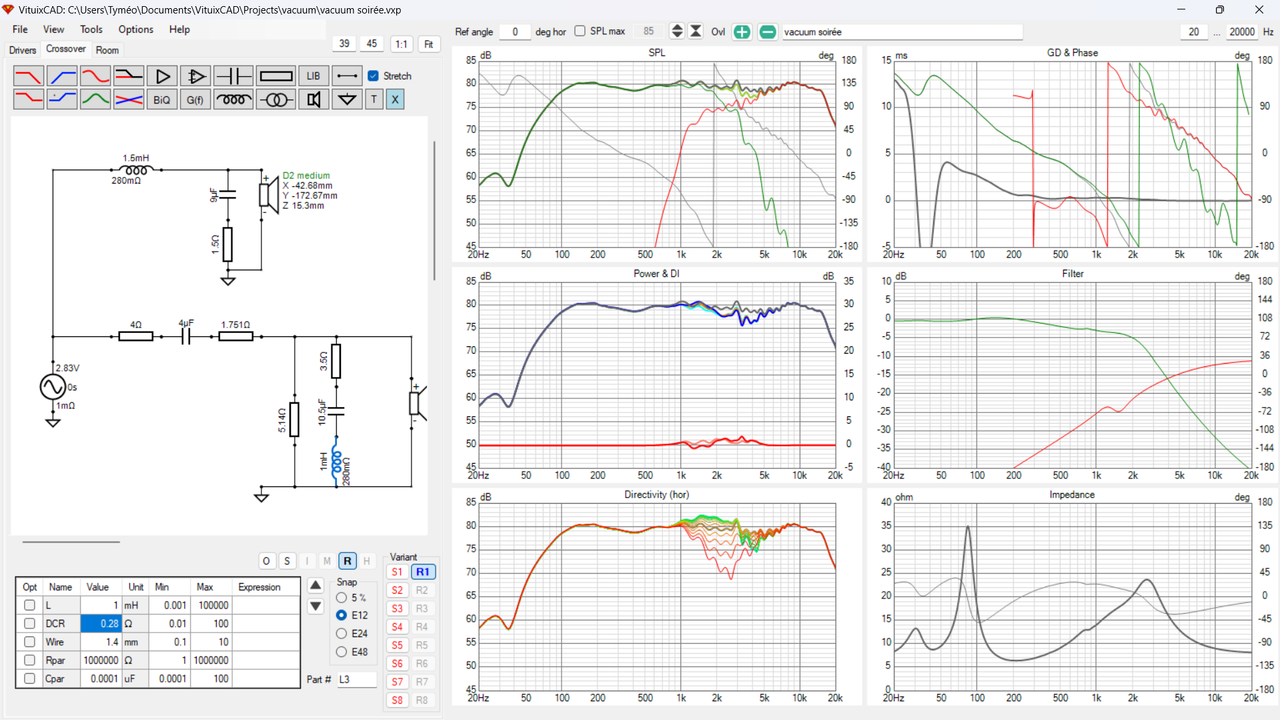Decrease part value with down arrow
Screen dimensions: 1280x720
[316, 606]
